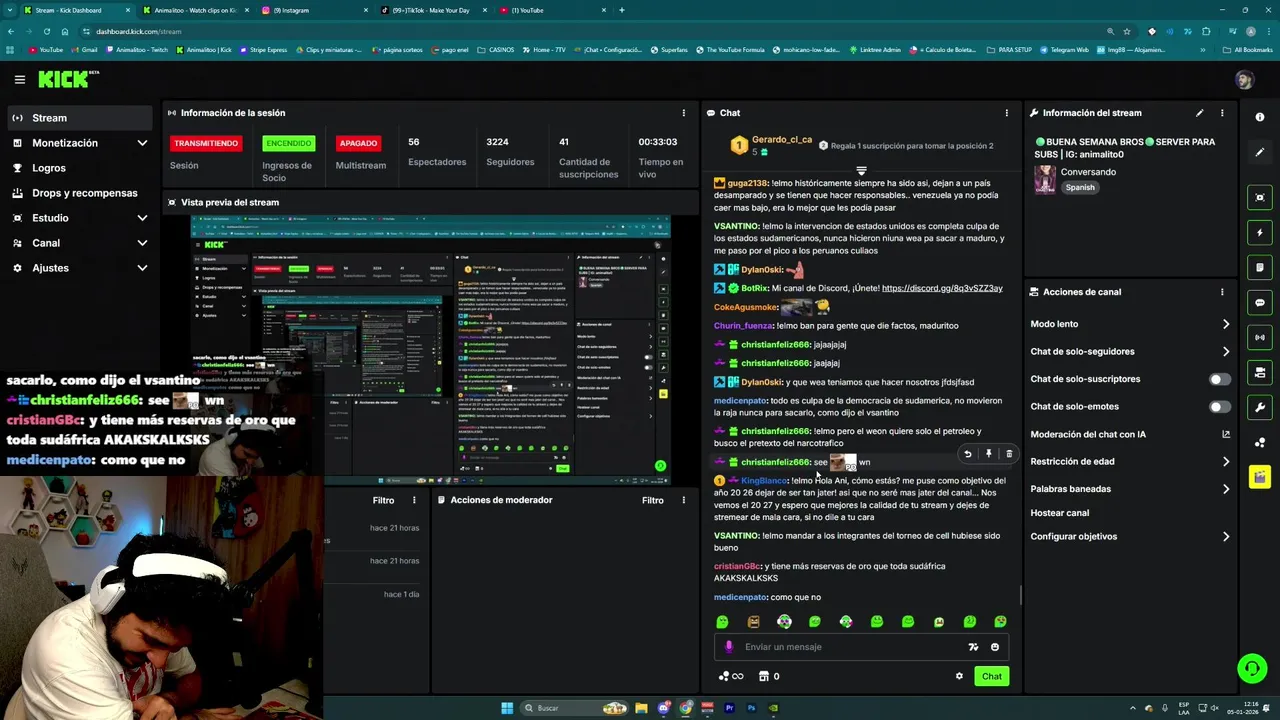Click the broadcast signal icon in right toolbar
The width and height of the screenshot is (1280, 720).
(1260, 338)
